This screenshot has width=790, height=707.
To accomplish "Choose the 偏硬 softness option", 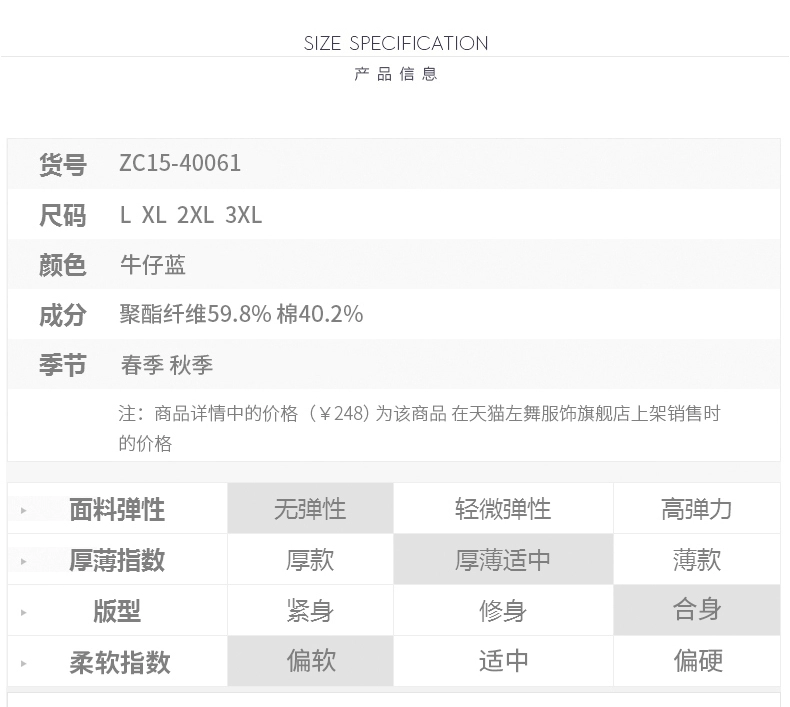I will (x=697, y=661).
